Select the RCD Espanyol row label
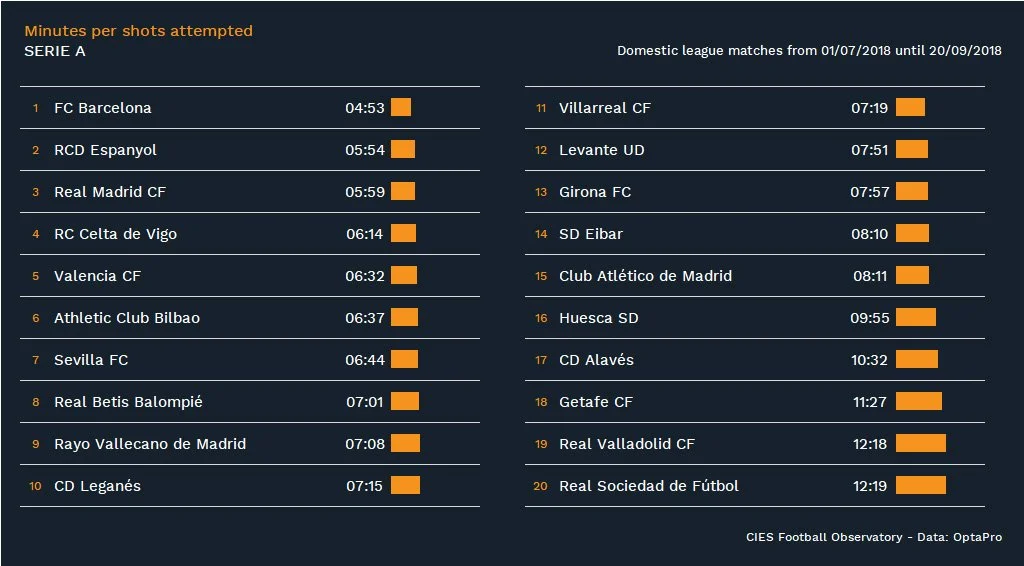The width and height of the screenshot is (1024, 566). point(105,150)
